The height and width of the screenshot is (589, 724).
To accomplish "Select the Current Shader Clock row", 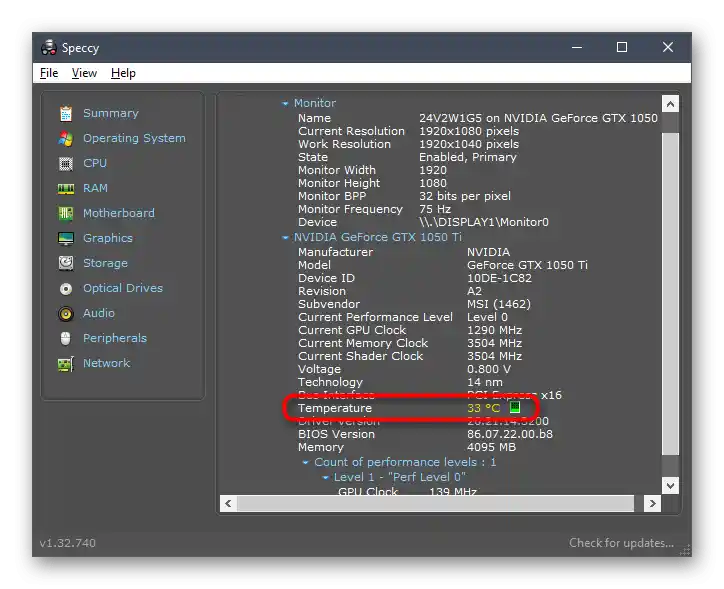I will [x=410, y=356].
